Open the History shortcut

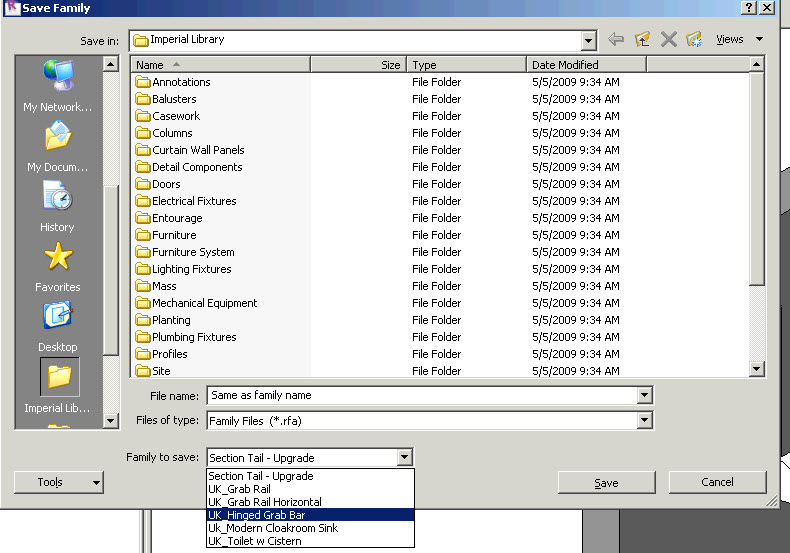pyautogui.click(x=57, y=206)
